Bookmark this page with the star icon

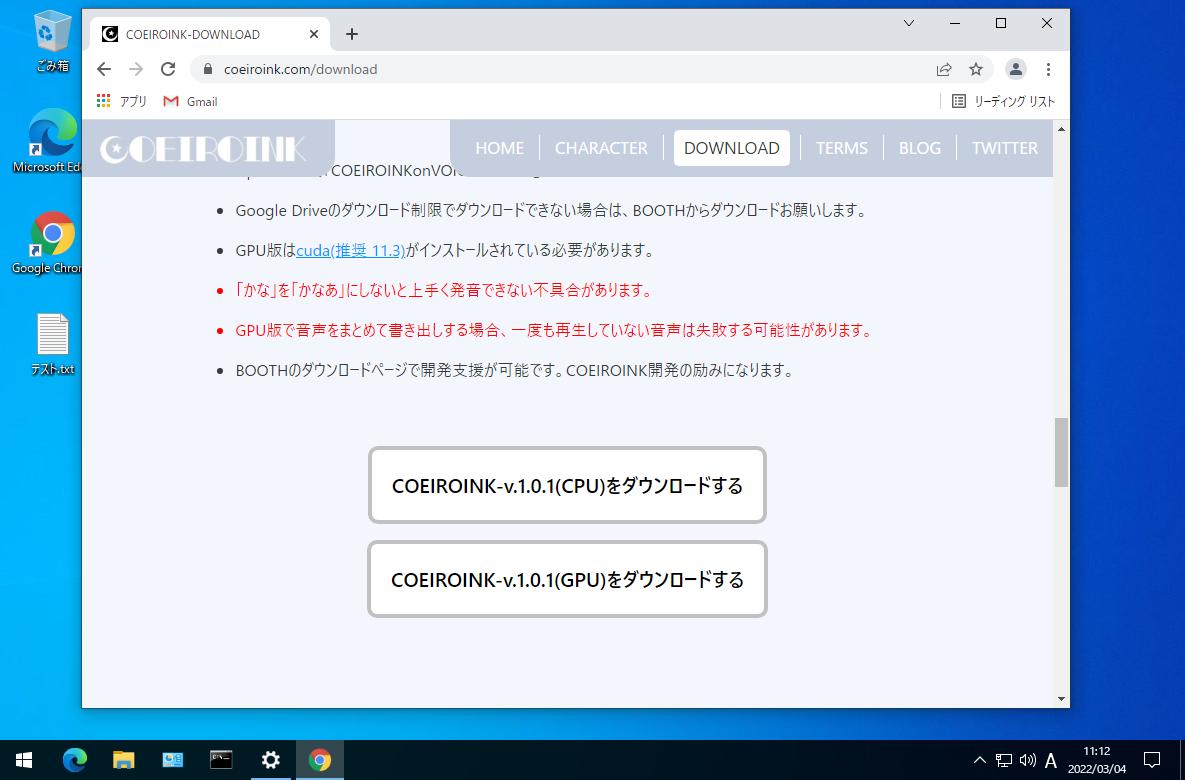click(976, 70)
